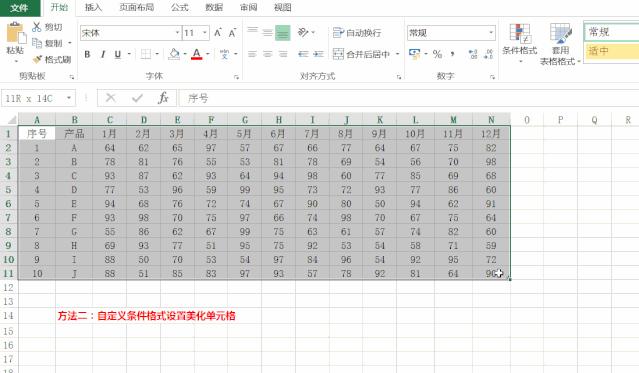
Task: Open Format as Table (套用表格格式)
Action: coord(560,44)
